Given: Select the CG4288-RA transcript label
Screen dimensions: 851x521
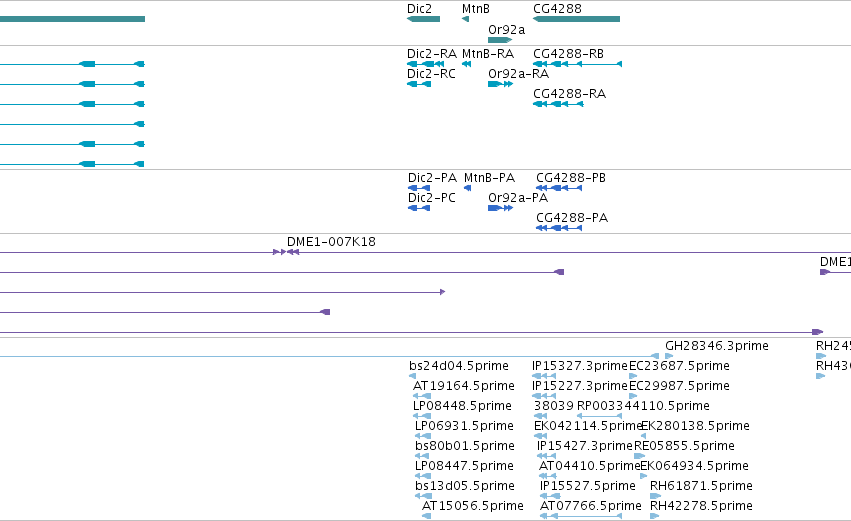Looking at the screenshot, I should 569,94.
